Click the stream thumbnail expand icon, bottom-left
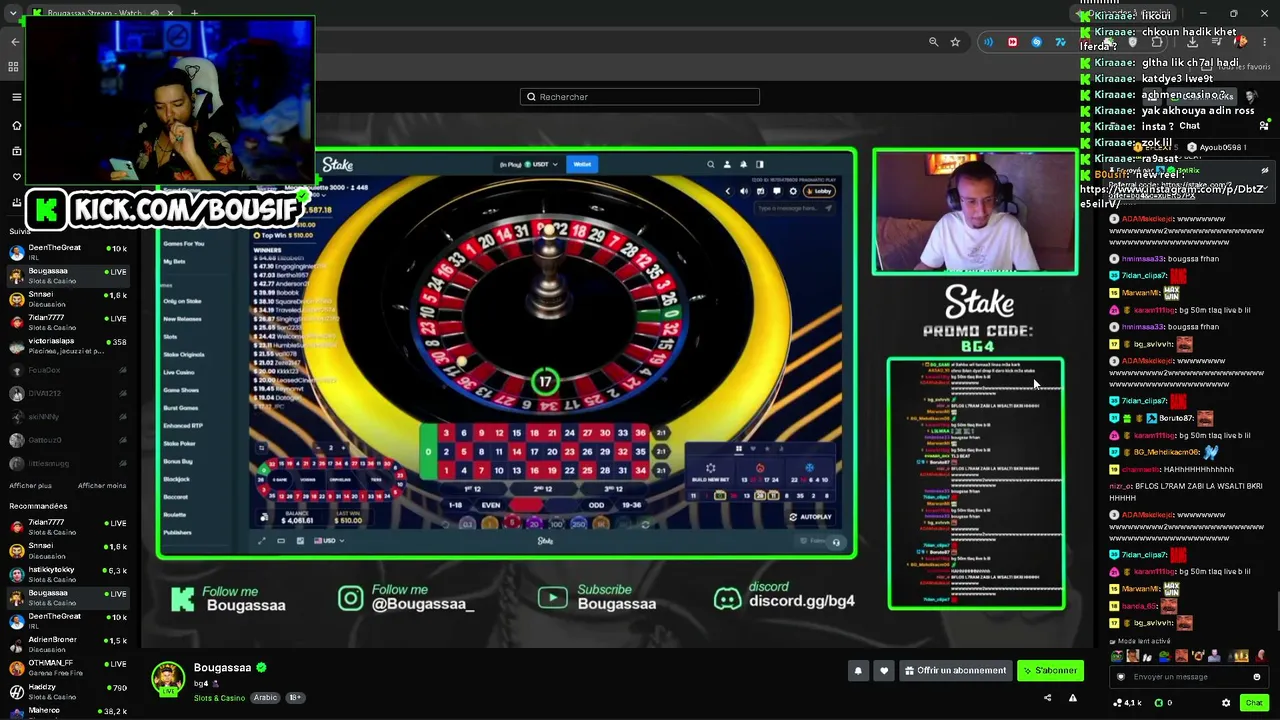The image size is (1280, 720). [261, 541]
